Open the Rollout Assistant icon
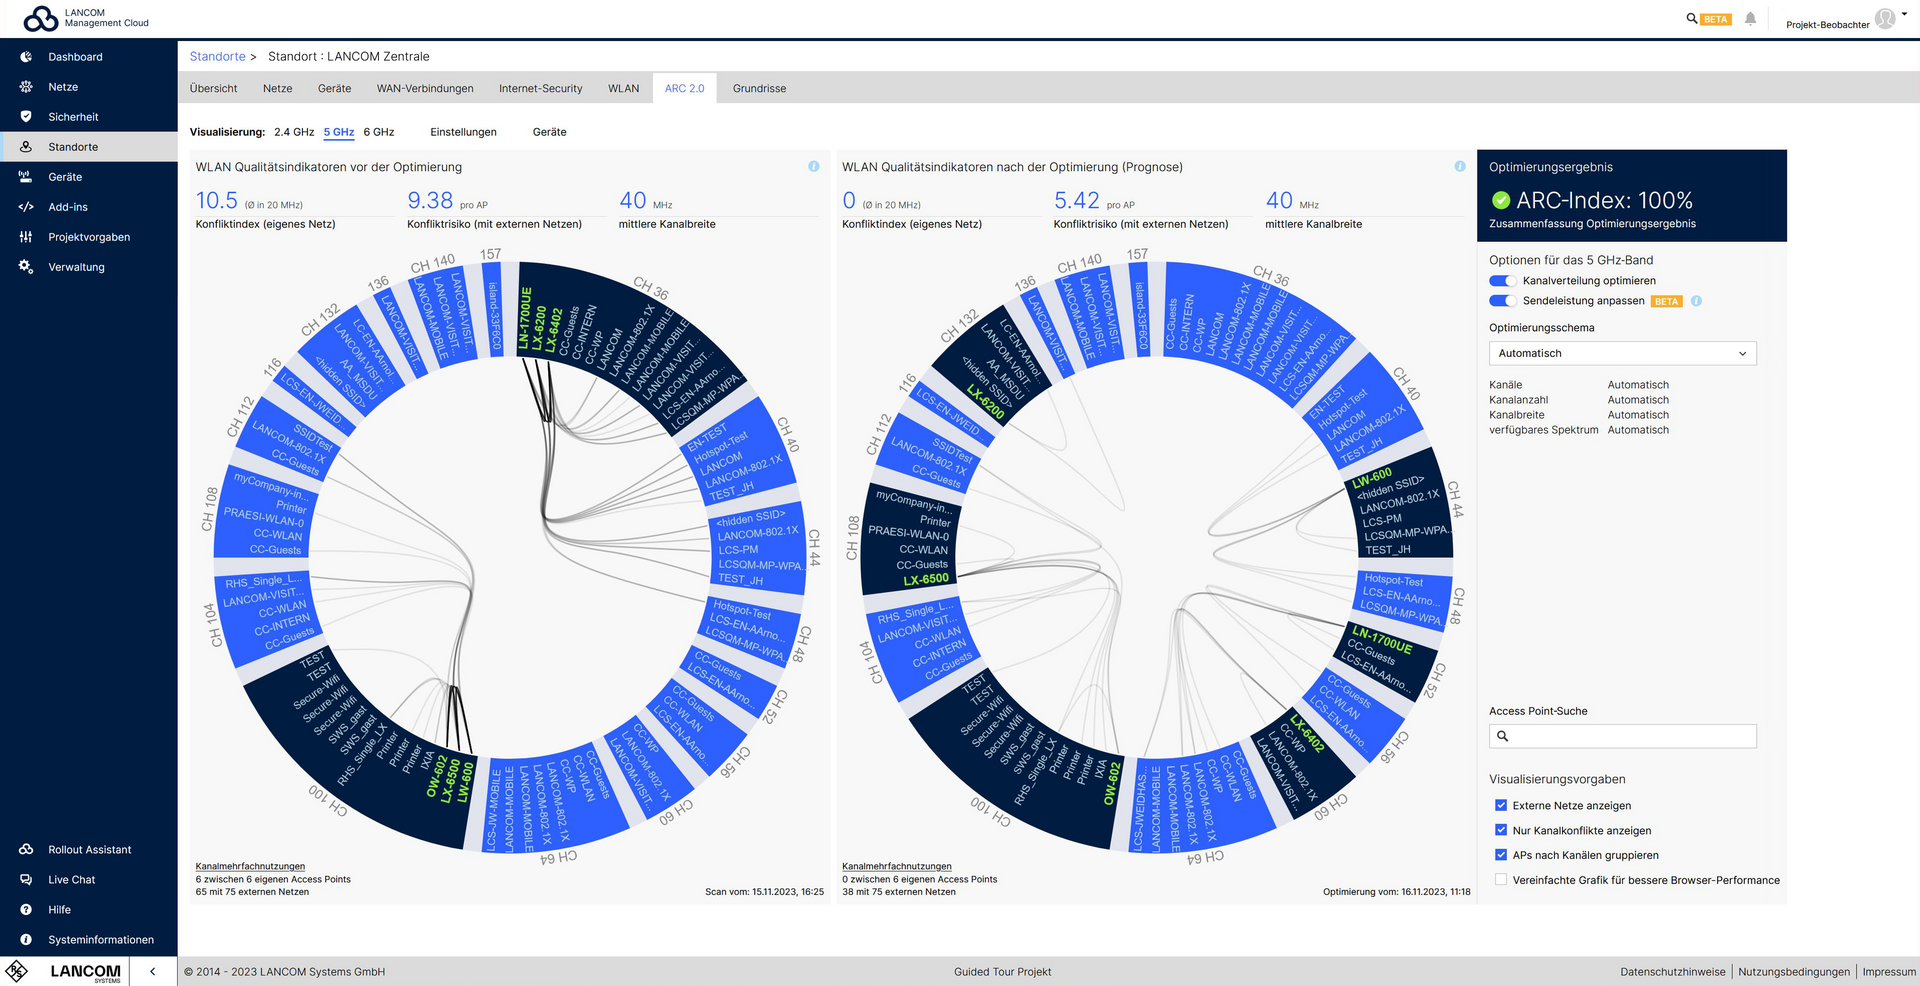The width and height of the screenshot is (1920, 986). click(26, 850)
